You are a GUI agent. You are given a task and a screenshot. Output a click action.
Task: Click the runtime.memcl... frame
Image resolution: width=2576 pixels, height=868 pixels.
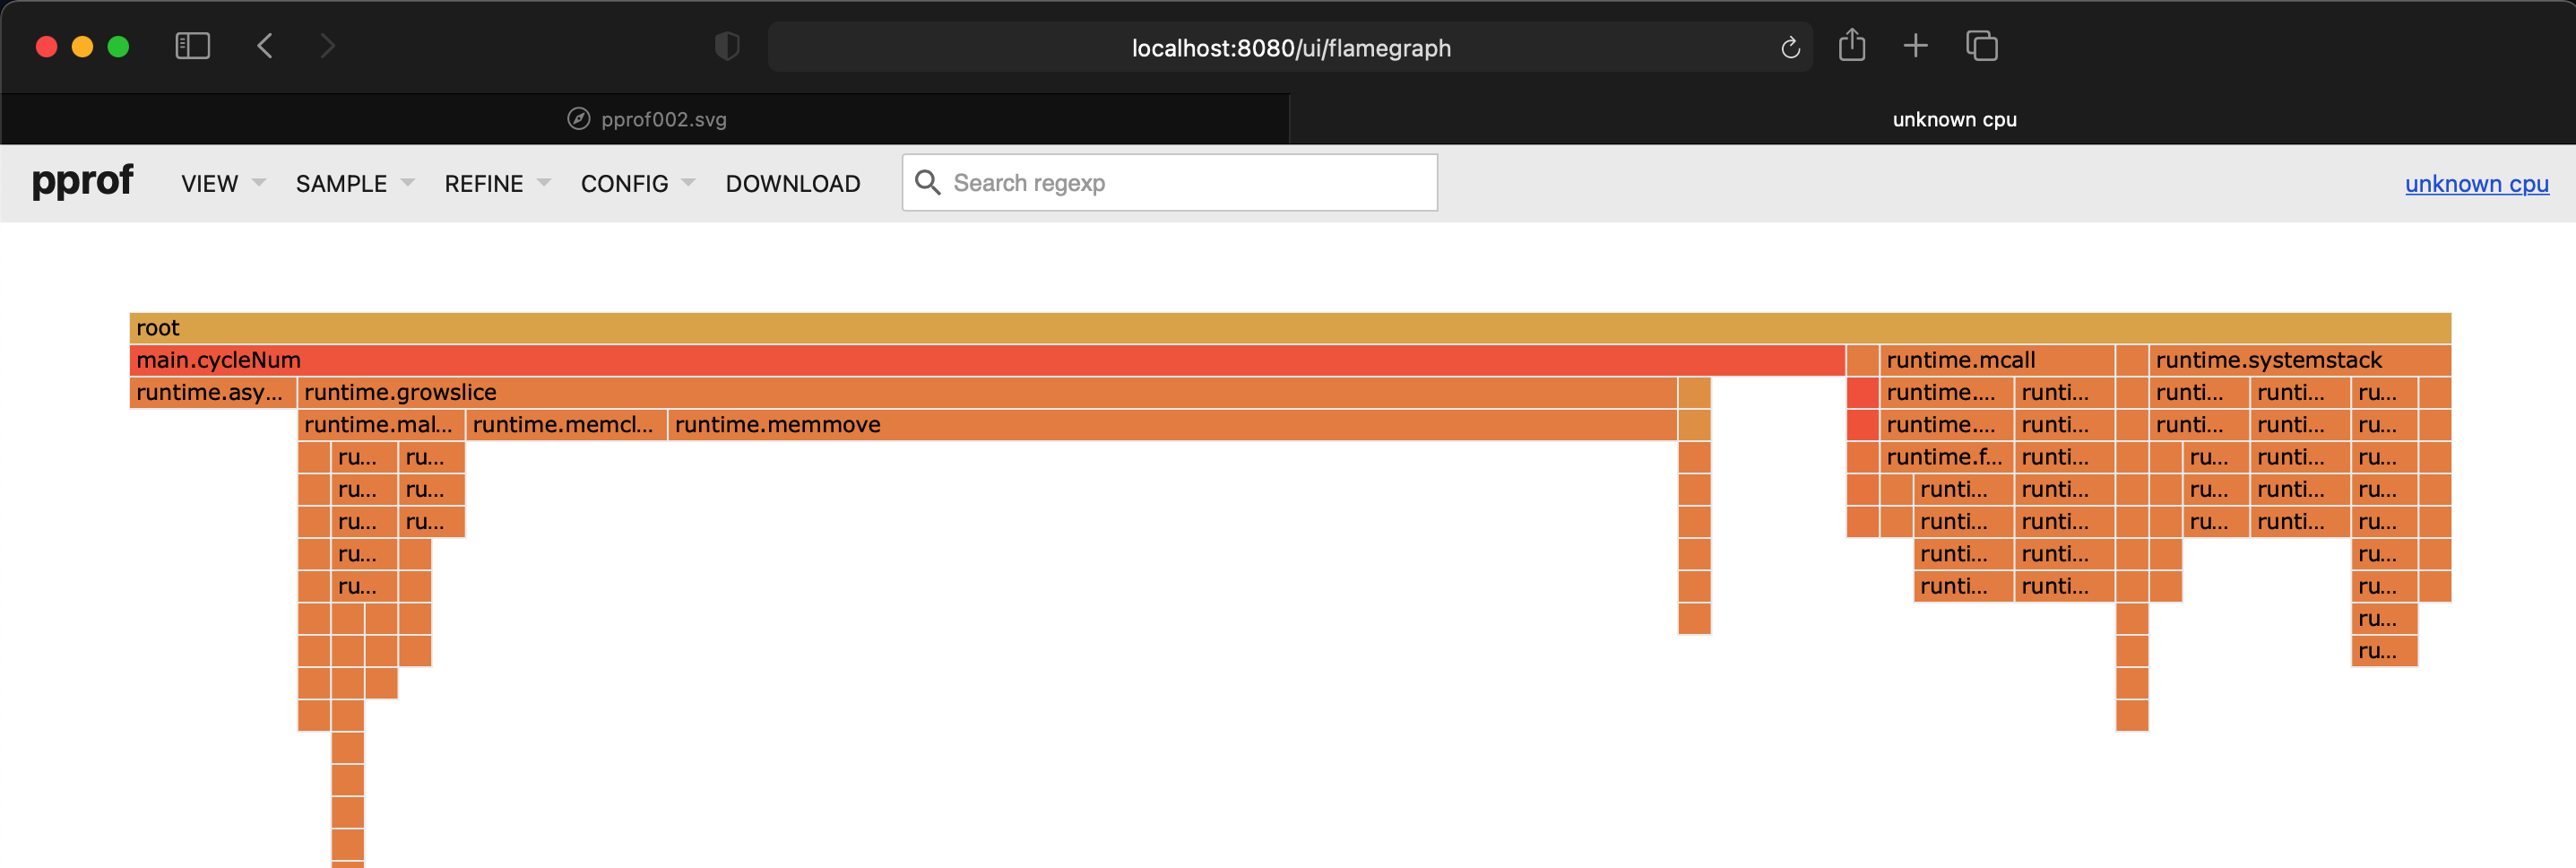(x=566, y=424)
